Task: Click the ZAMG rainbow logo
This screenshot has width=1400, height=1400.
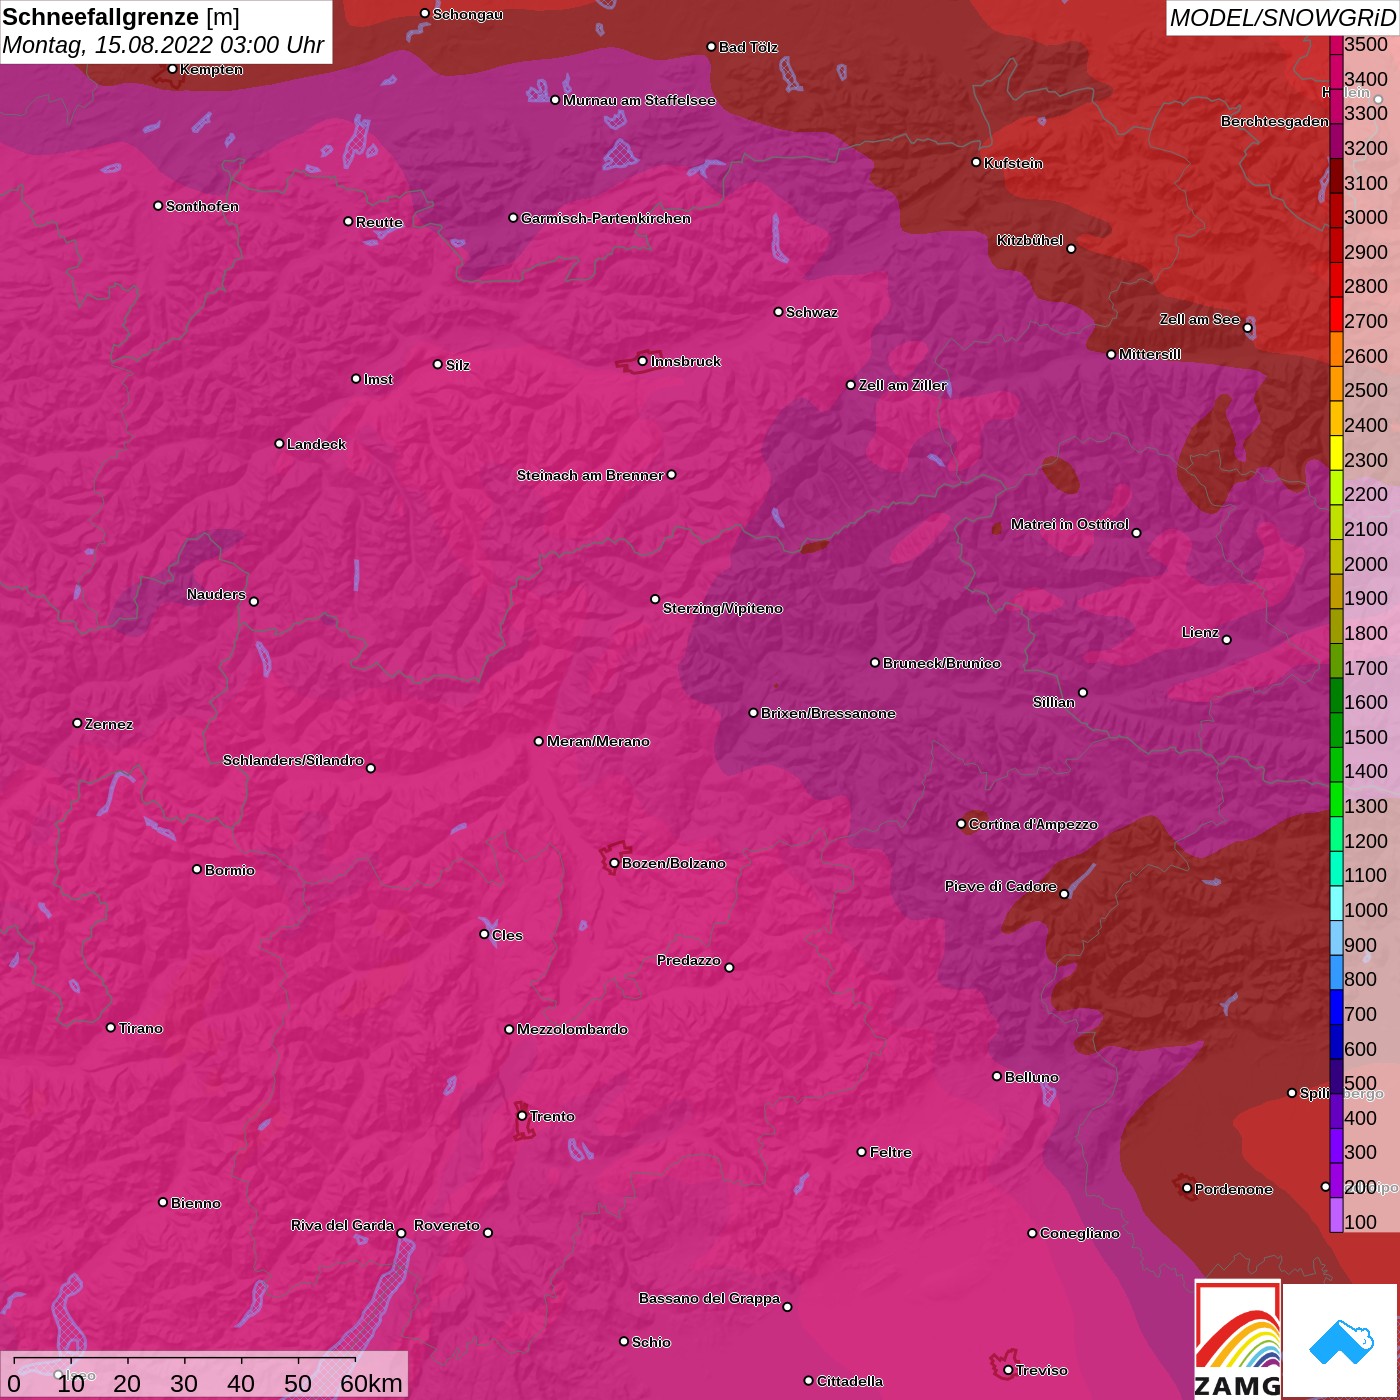Action: pyautogui.click(x=1238, y=1340)
